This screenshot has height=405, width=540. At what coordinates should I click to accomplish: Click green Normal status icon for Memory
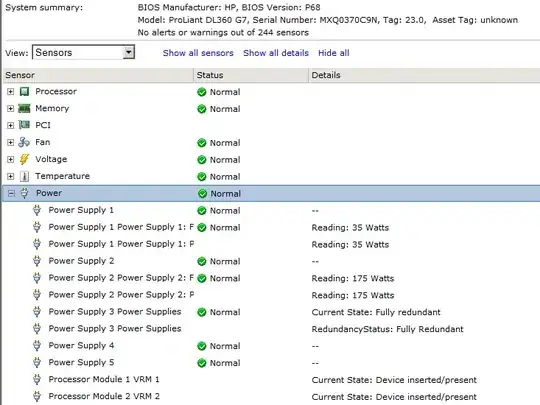[x=201, y=109]
